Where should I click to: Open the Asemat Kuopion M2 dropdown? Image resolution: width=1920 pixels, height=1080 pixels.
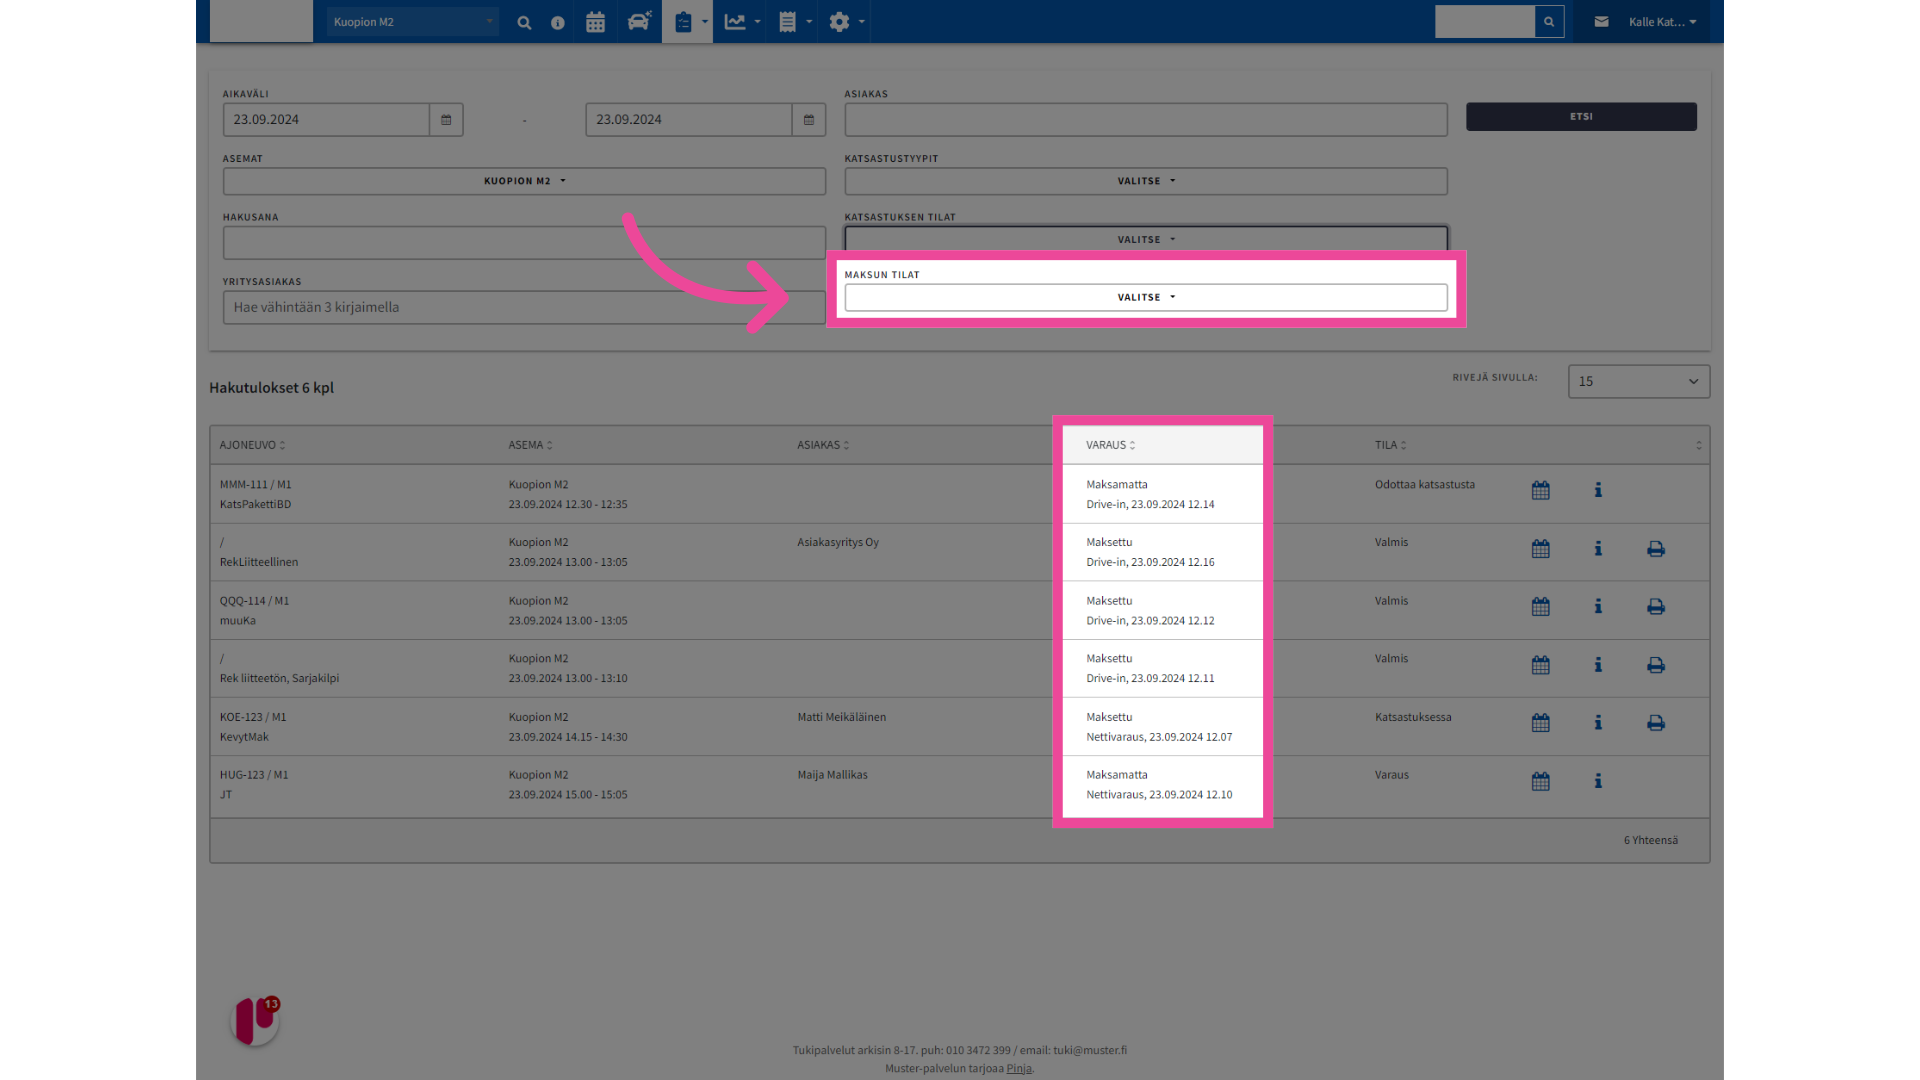tap(524, 181)
